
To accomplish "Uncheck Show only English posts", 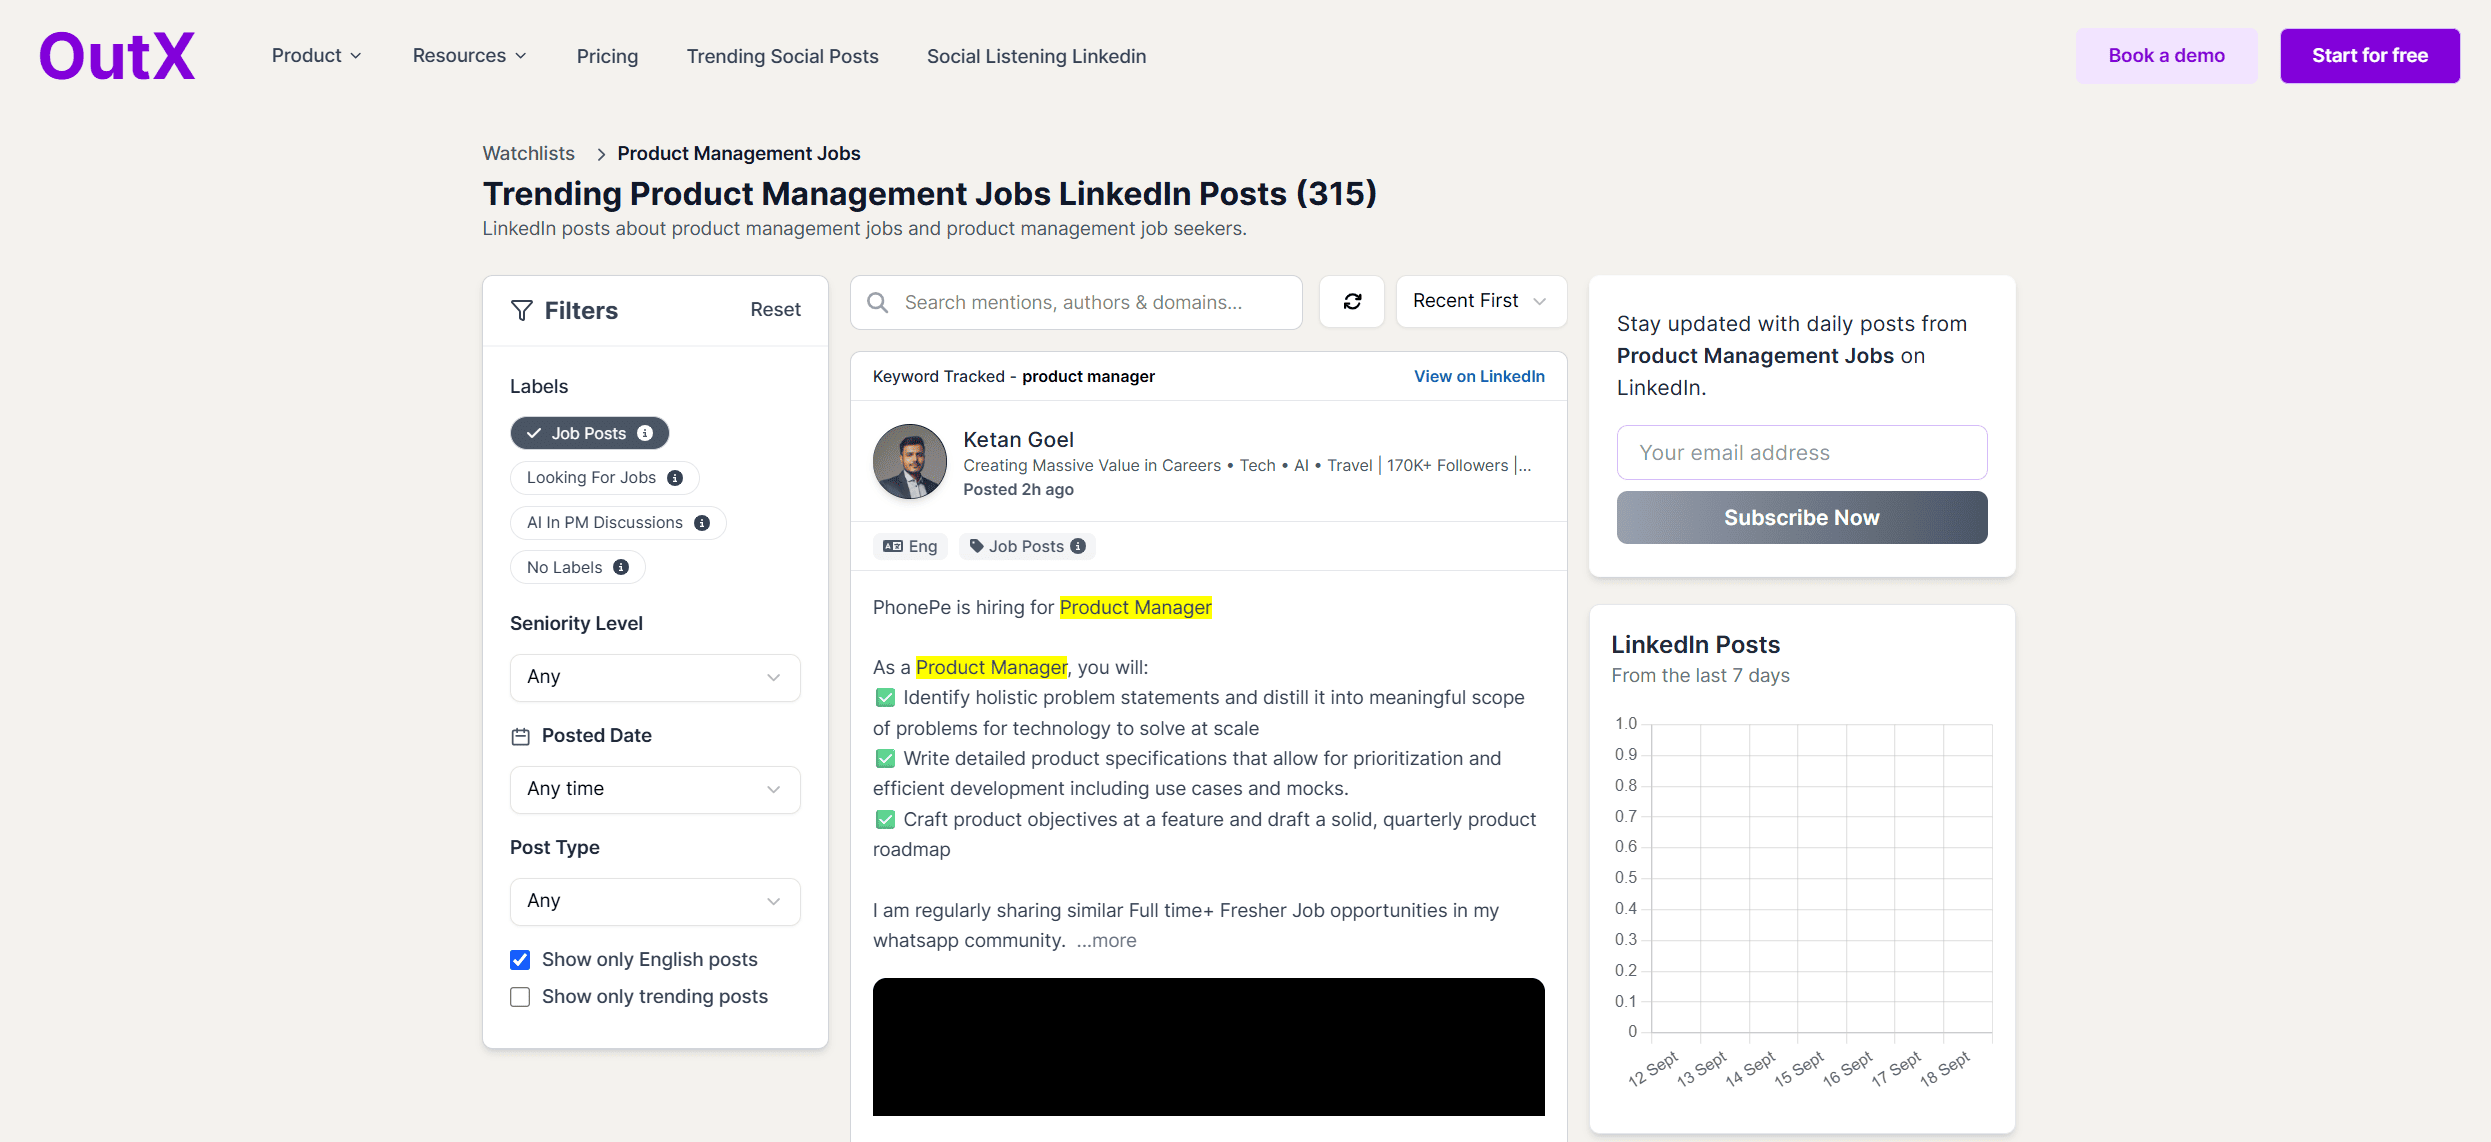I will point(520,960).
